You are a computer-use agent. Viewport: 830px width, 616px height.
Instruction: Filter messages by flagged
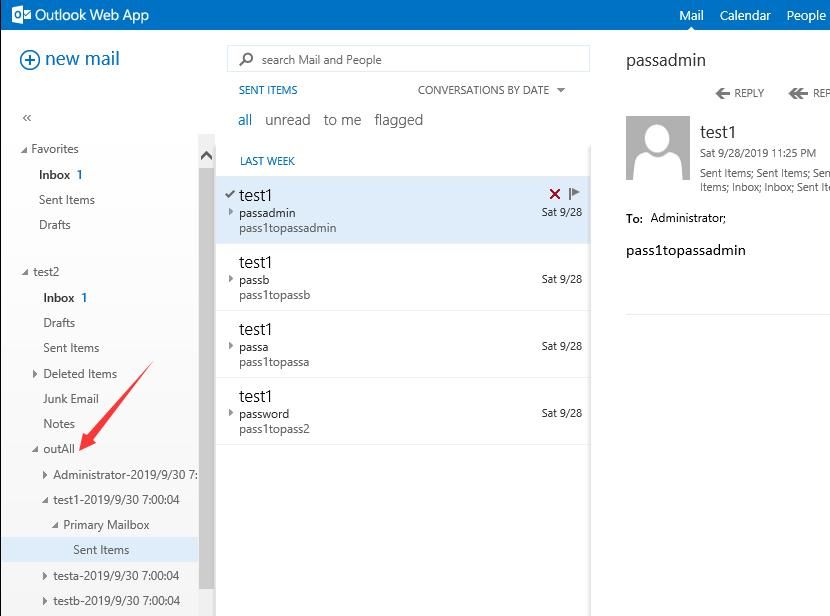click(399, 121)
